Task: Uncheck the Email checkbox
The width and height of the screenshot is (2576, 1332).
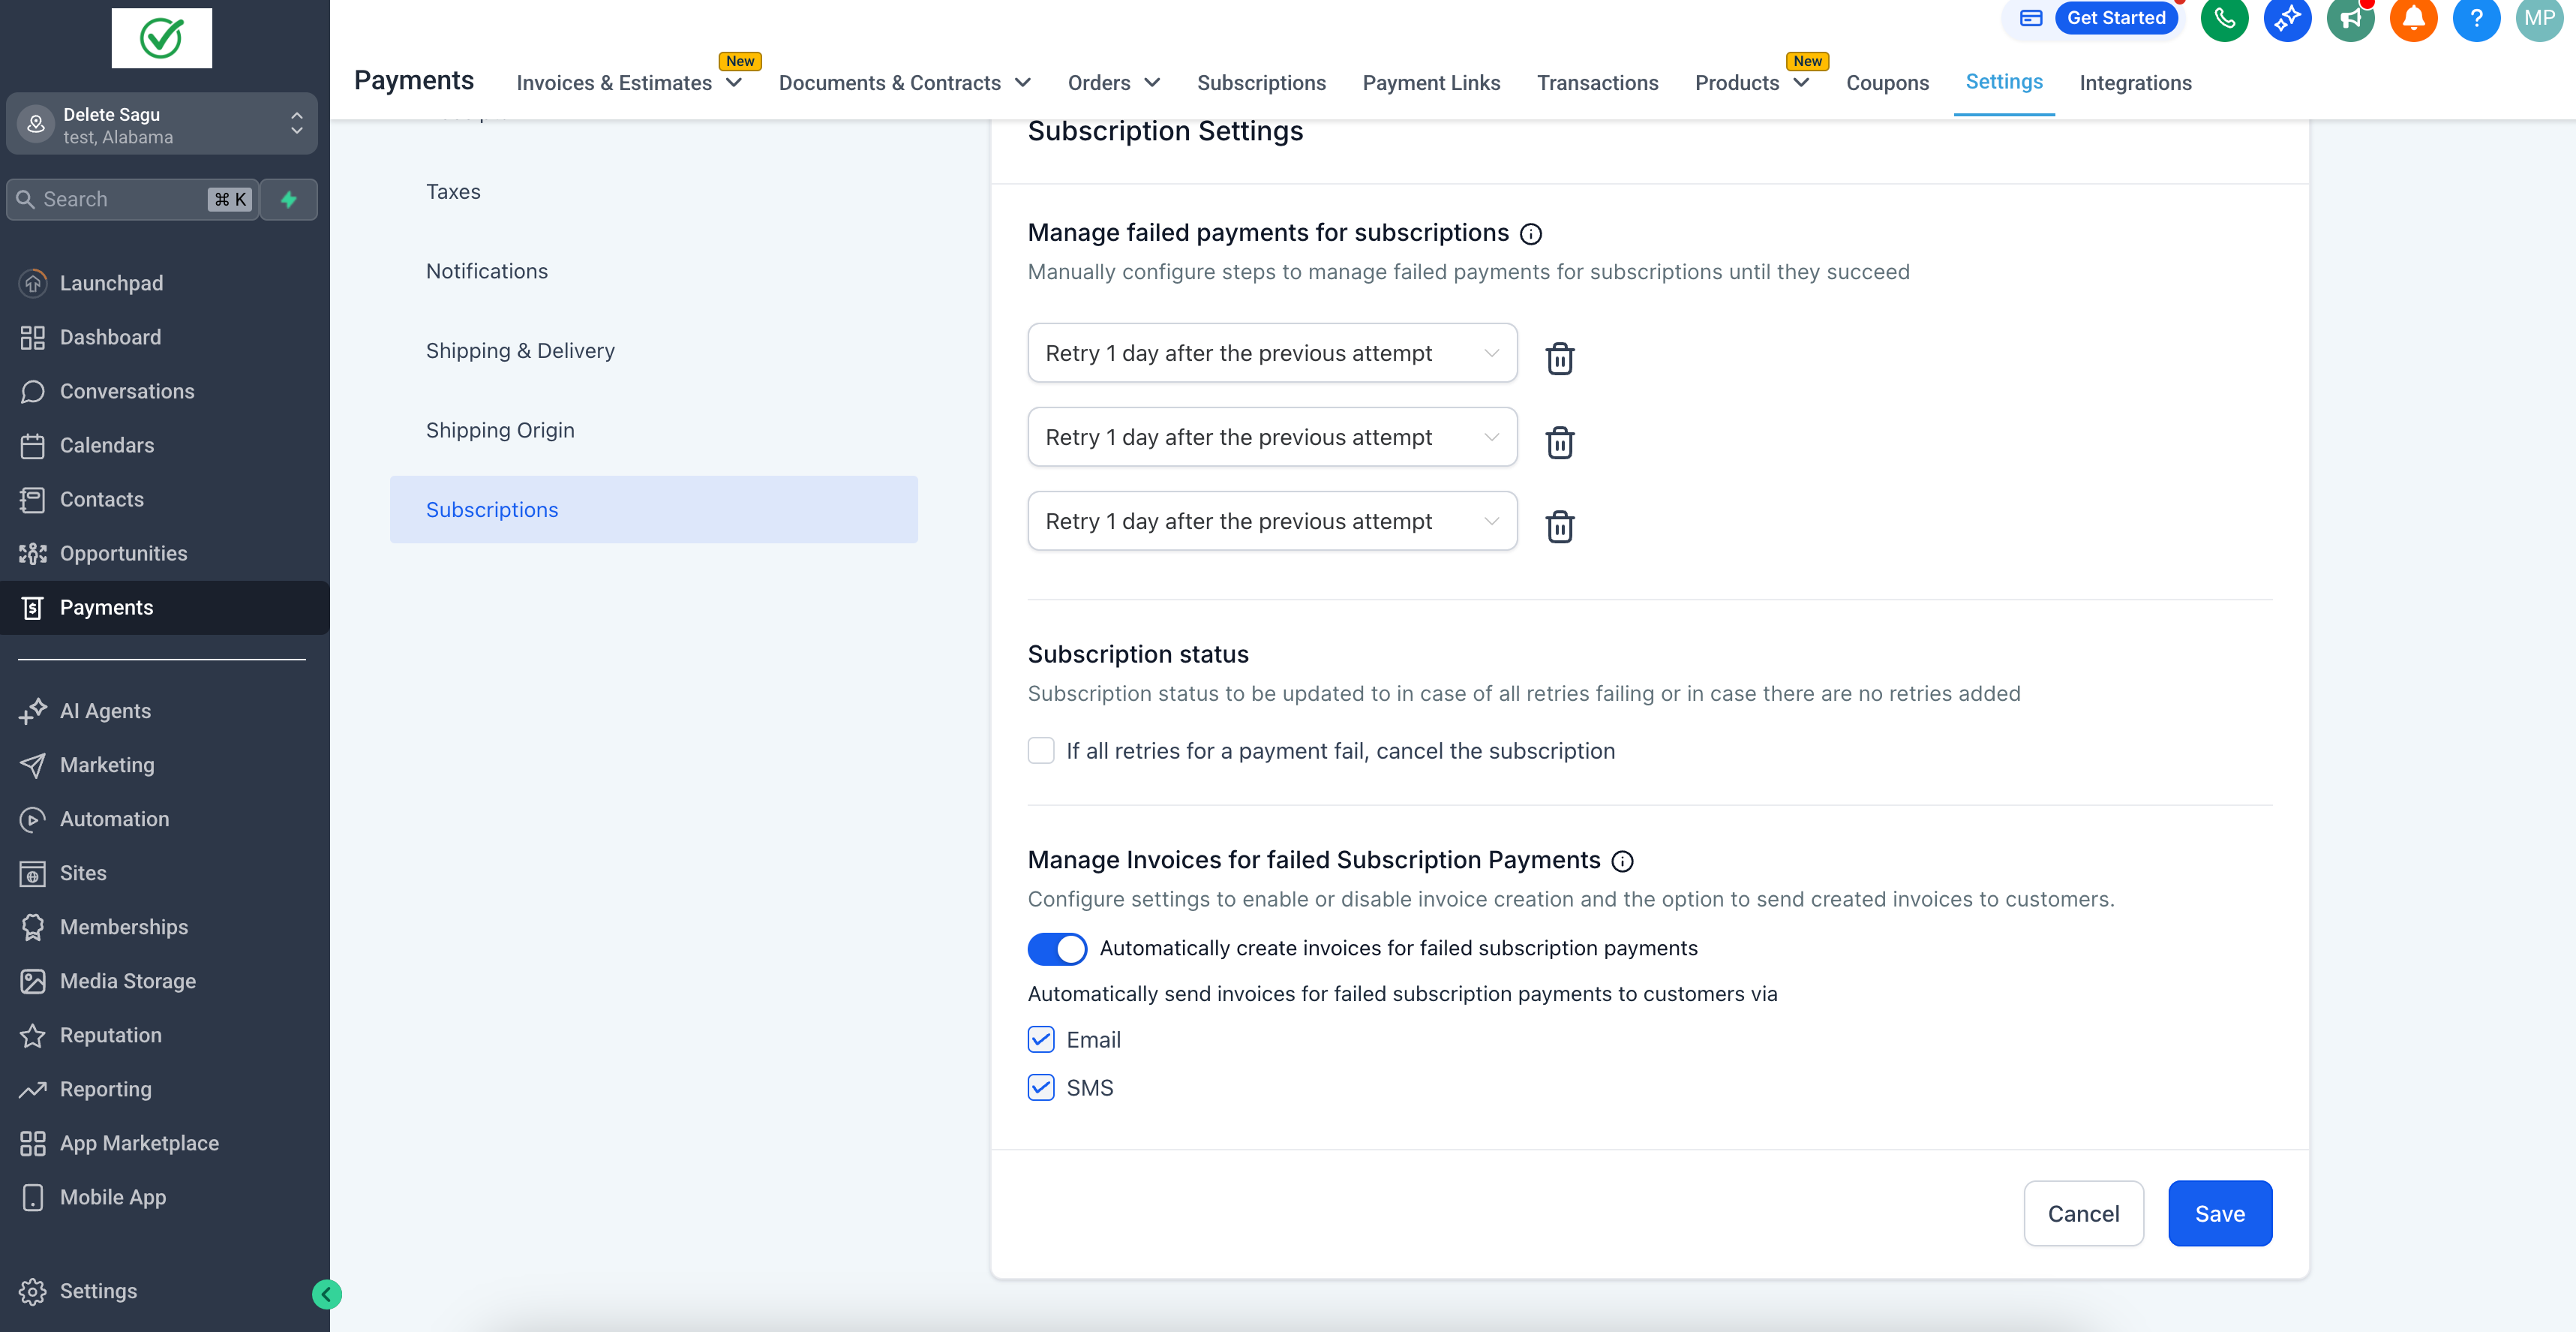Action: point(1040,1039)
